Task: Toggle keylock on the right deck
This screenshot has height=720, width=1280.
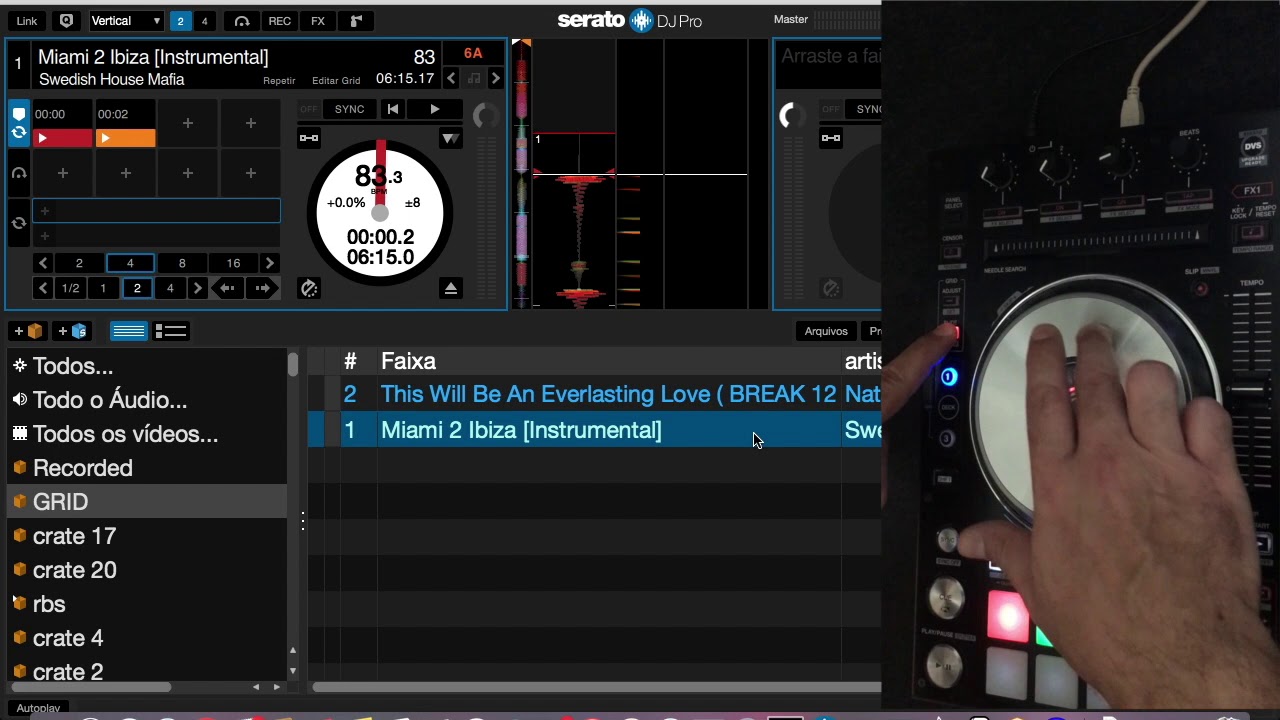Action: point(830,138)
